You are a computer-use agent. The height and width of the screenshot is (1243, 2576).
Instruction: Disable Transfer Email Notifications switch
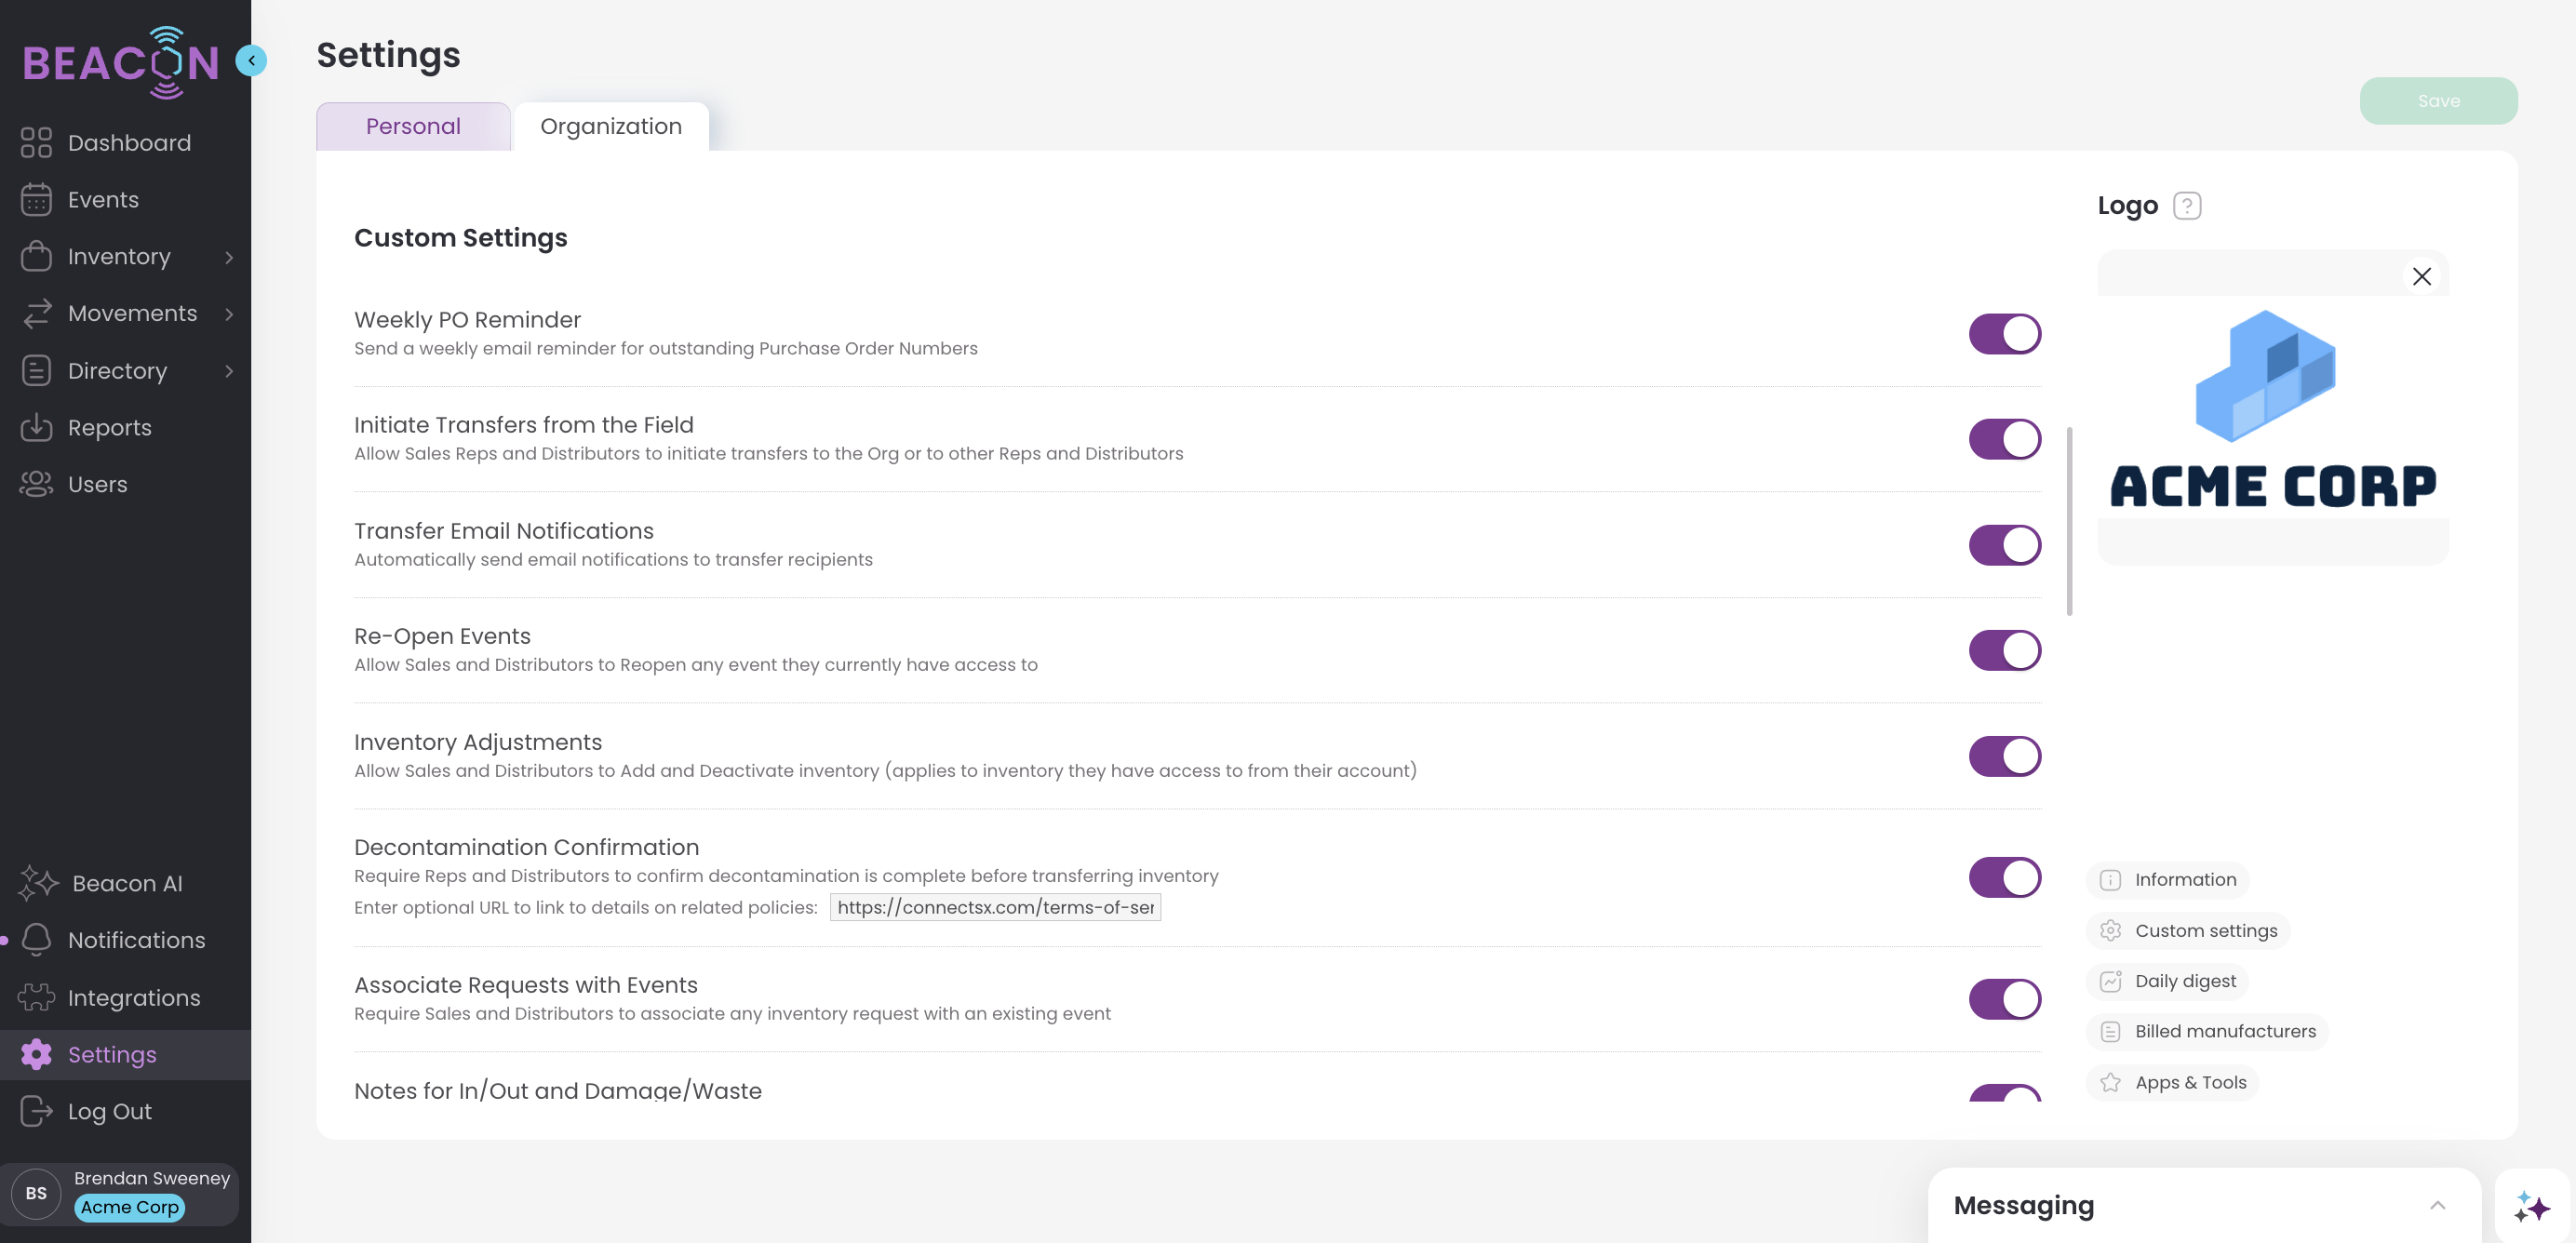pos(2004,545)
